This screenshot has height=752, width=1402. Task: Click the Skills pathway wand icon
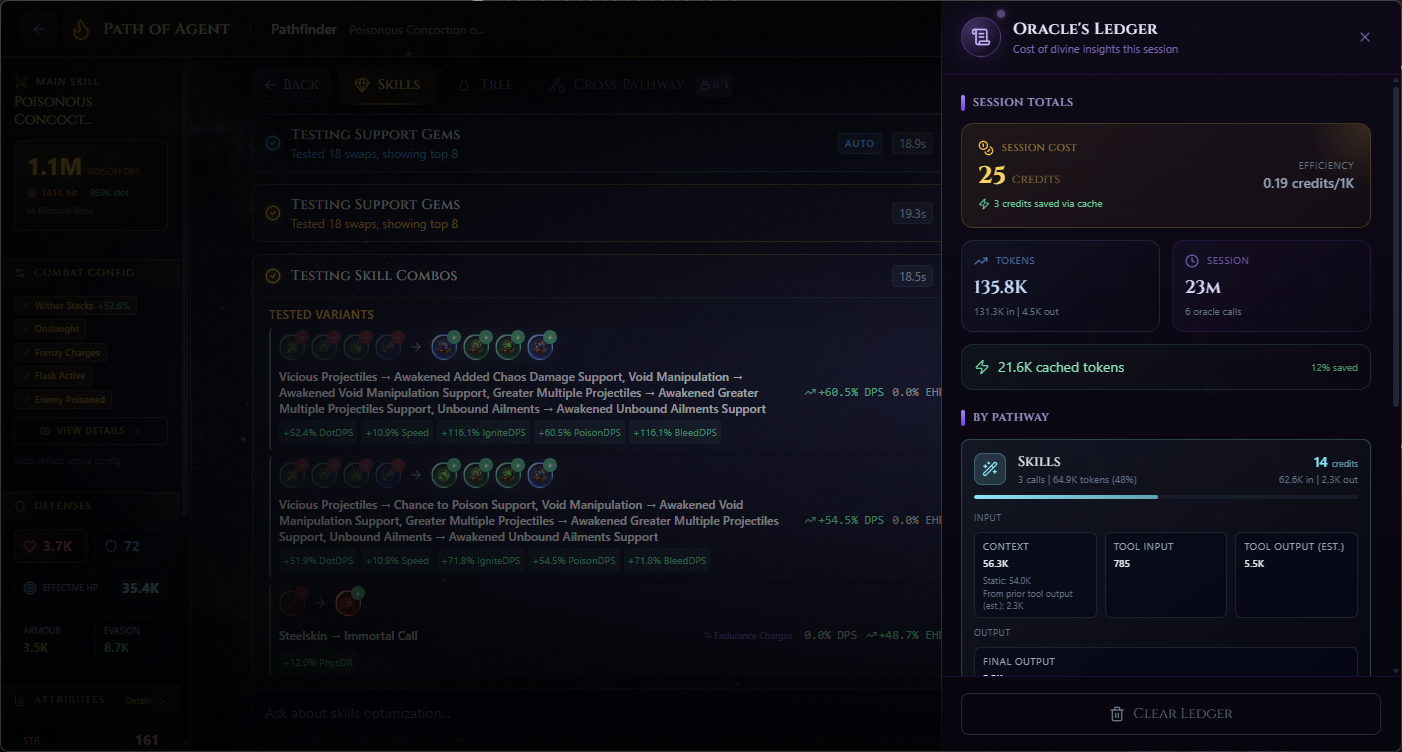[x=990, y=469]
